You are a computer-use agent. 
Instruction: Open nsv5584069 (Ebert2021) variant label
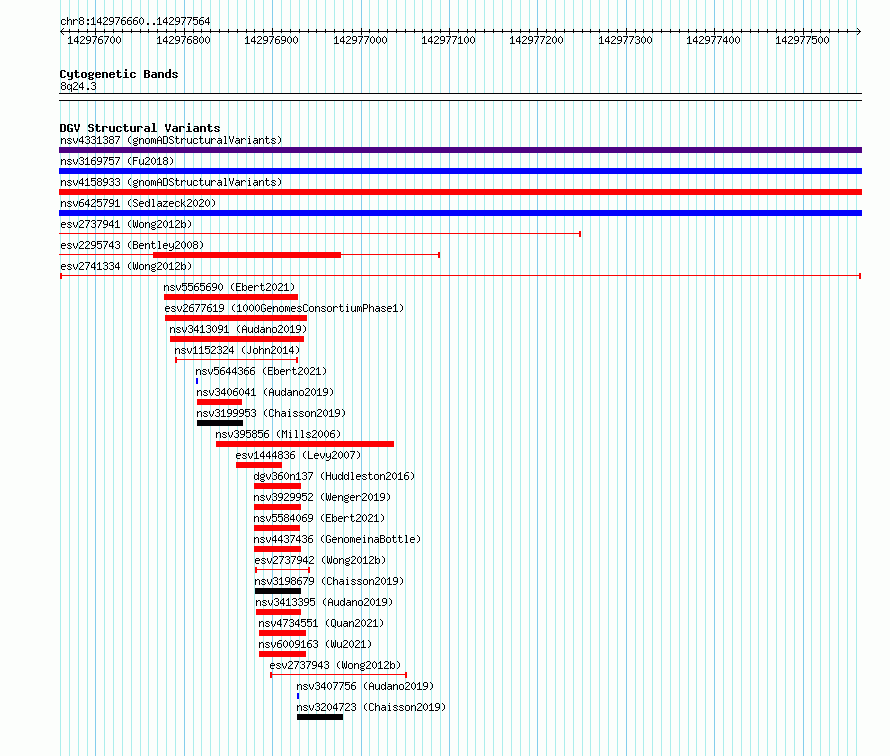click(x=320, y=518)
